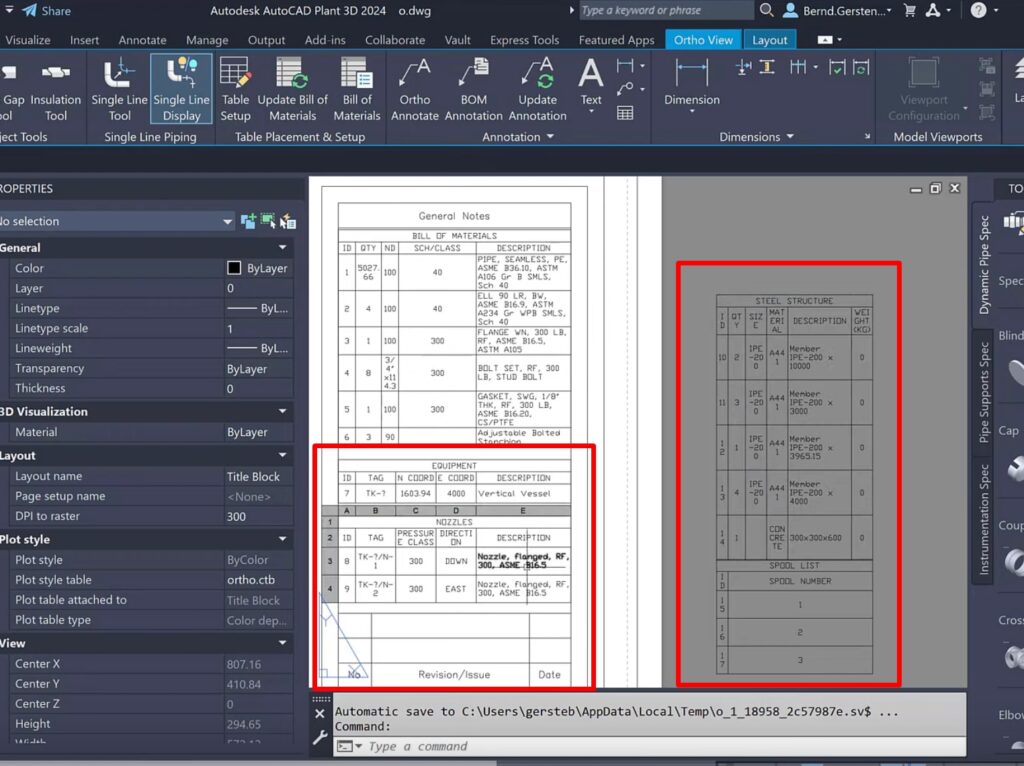The width and height of the screenshot is (1024, 766).
Task: Click the Quick Select icon in Properties
Action: 287,221
